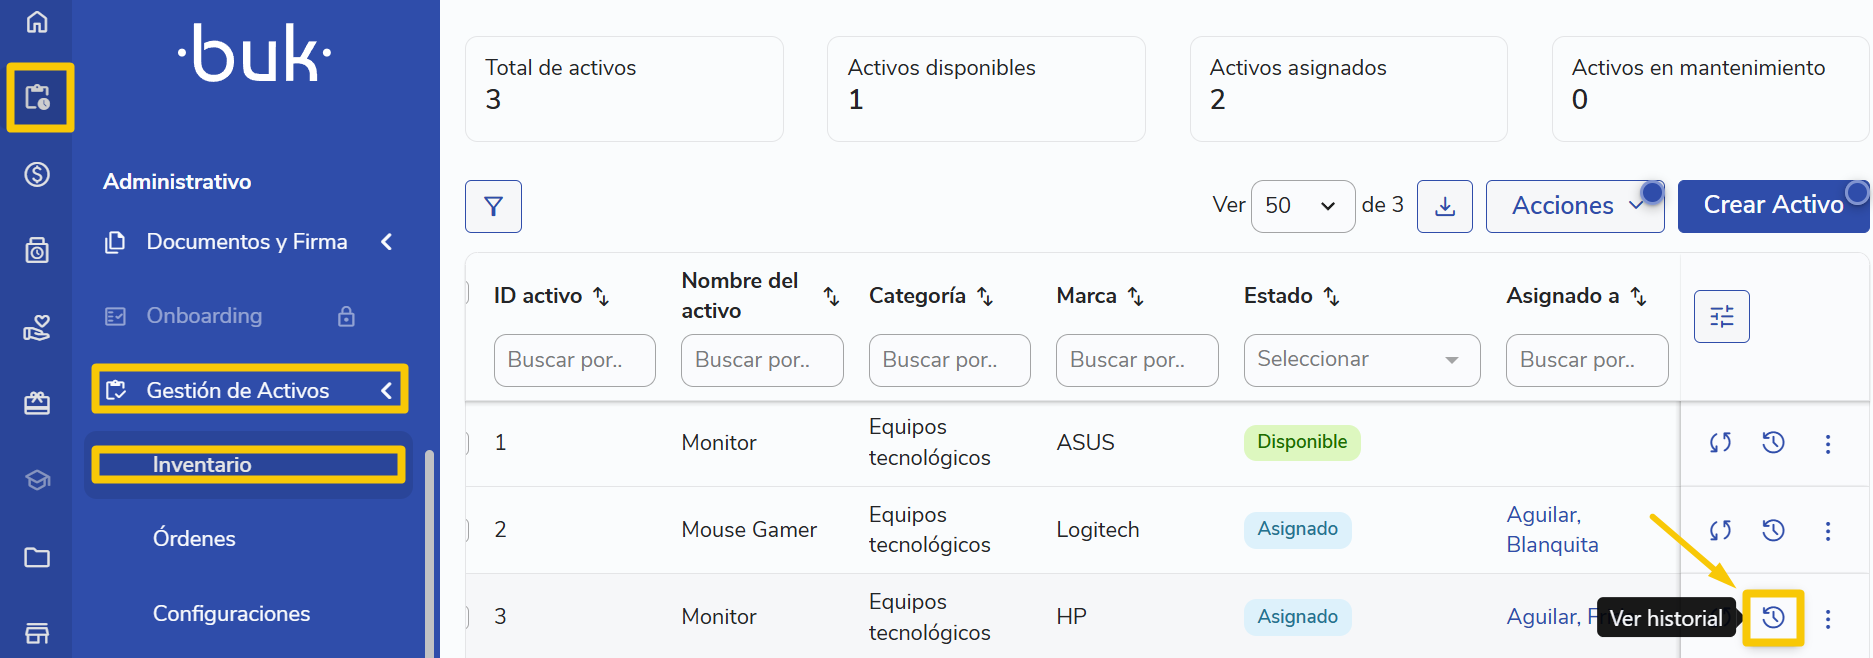The image size is (1873, 658).
Task: Go to home icon in sidebar
Action: click(x=37, y=21)
